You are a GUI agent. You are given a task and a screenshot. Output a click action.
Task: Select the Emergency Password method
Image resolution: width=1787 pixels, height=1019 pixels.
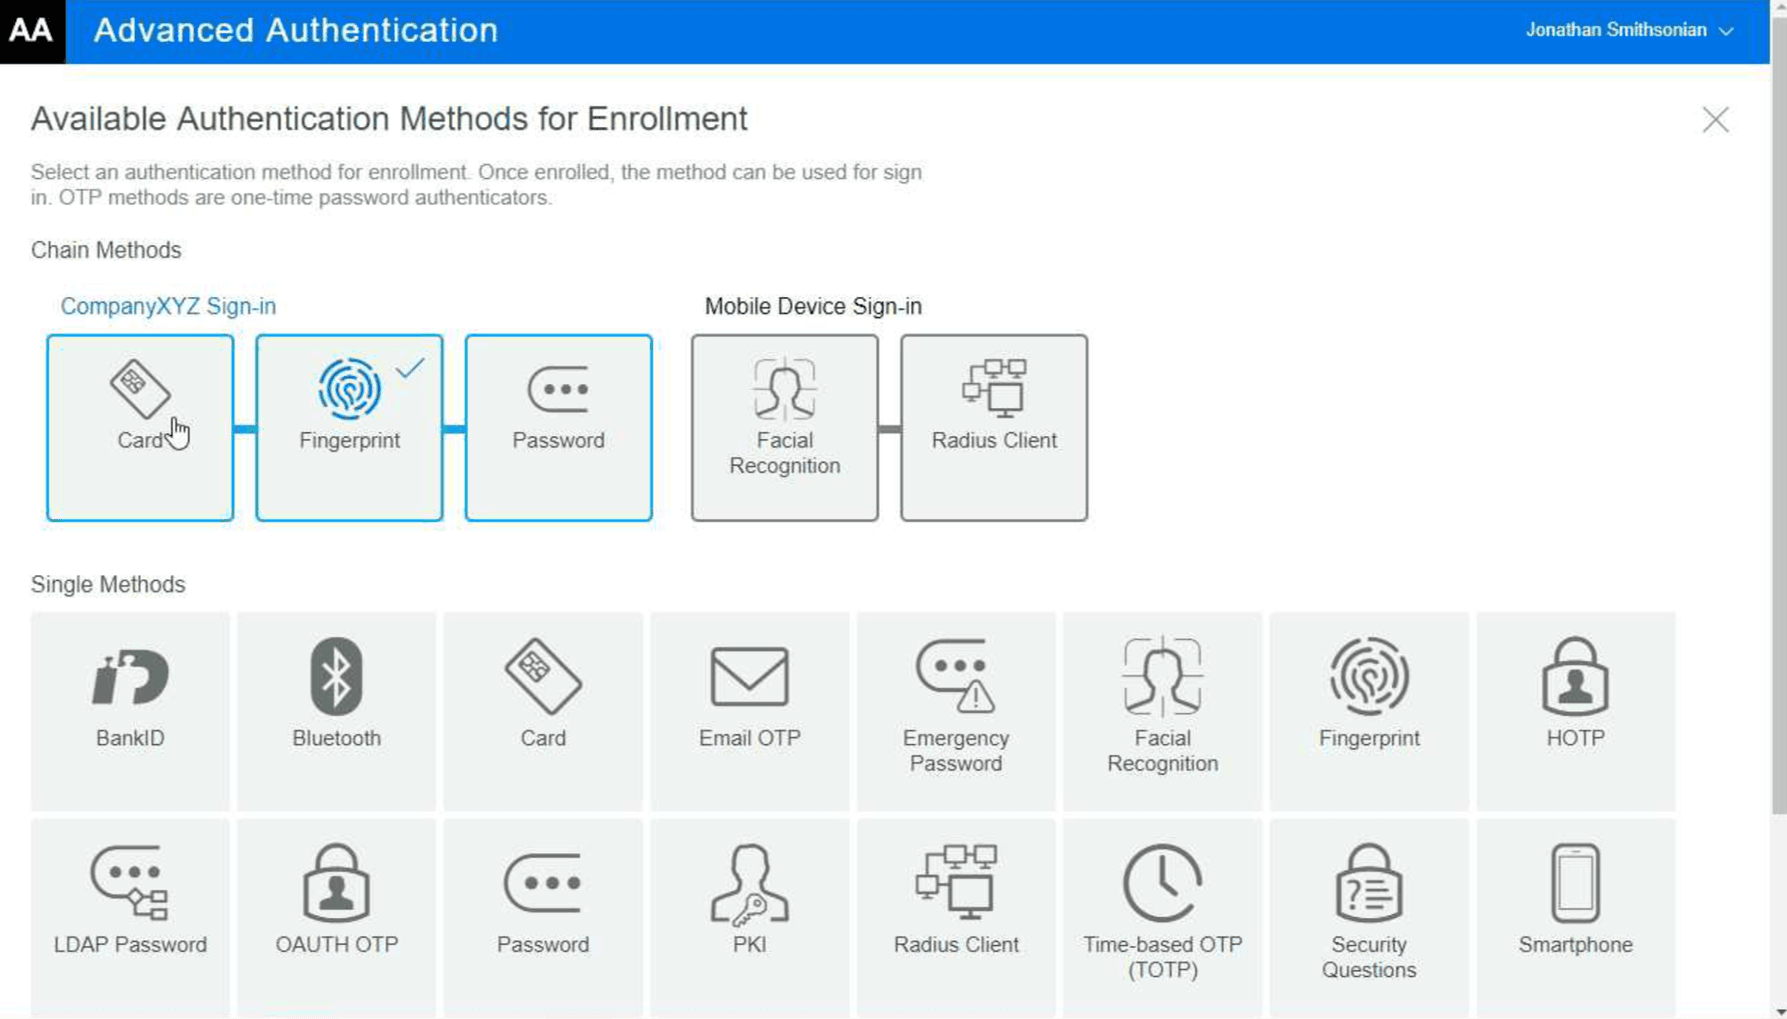pyautogui.click(x=956, y=711)
